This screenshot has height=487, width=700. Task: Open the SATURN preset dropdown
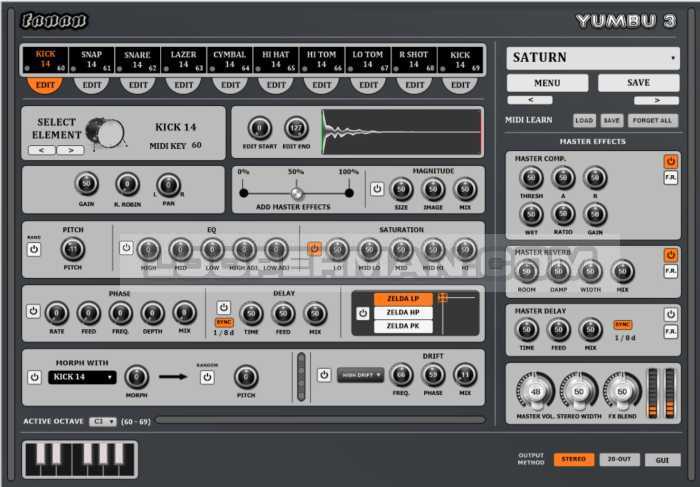pyautogui.click(x=593, y=58)
